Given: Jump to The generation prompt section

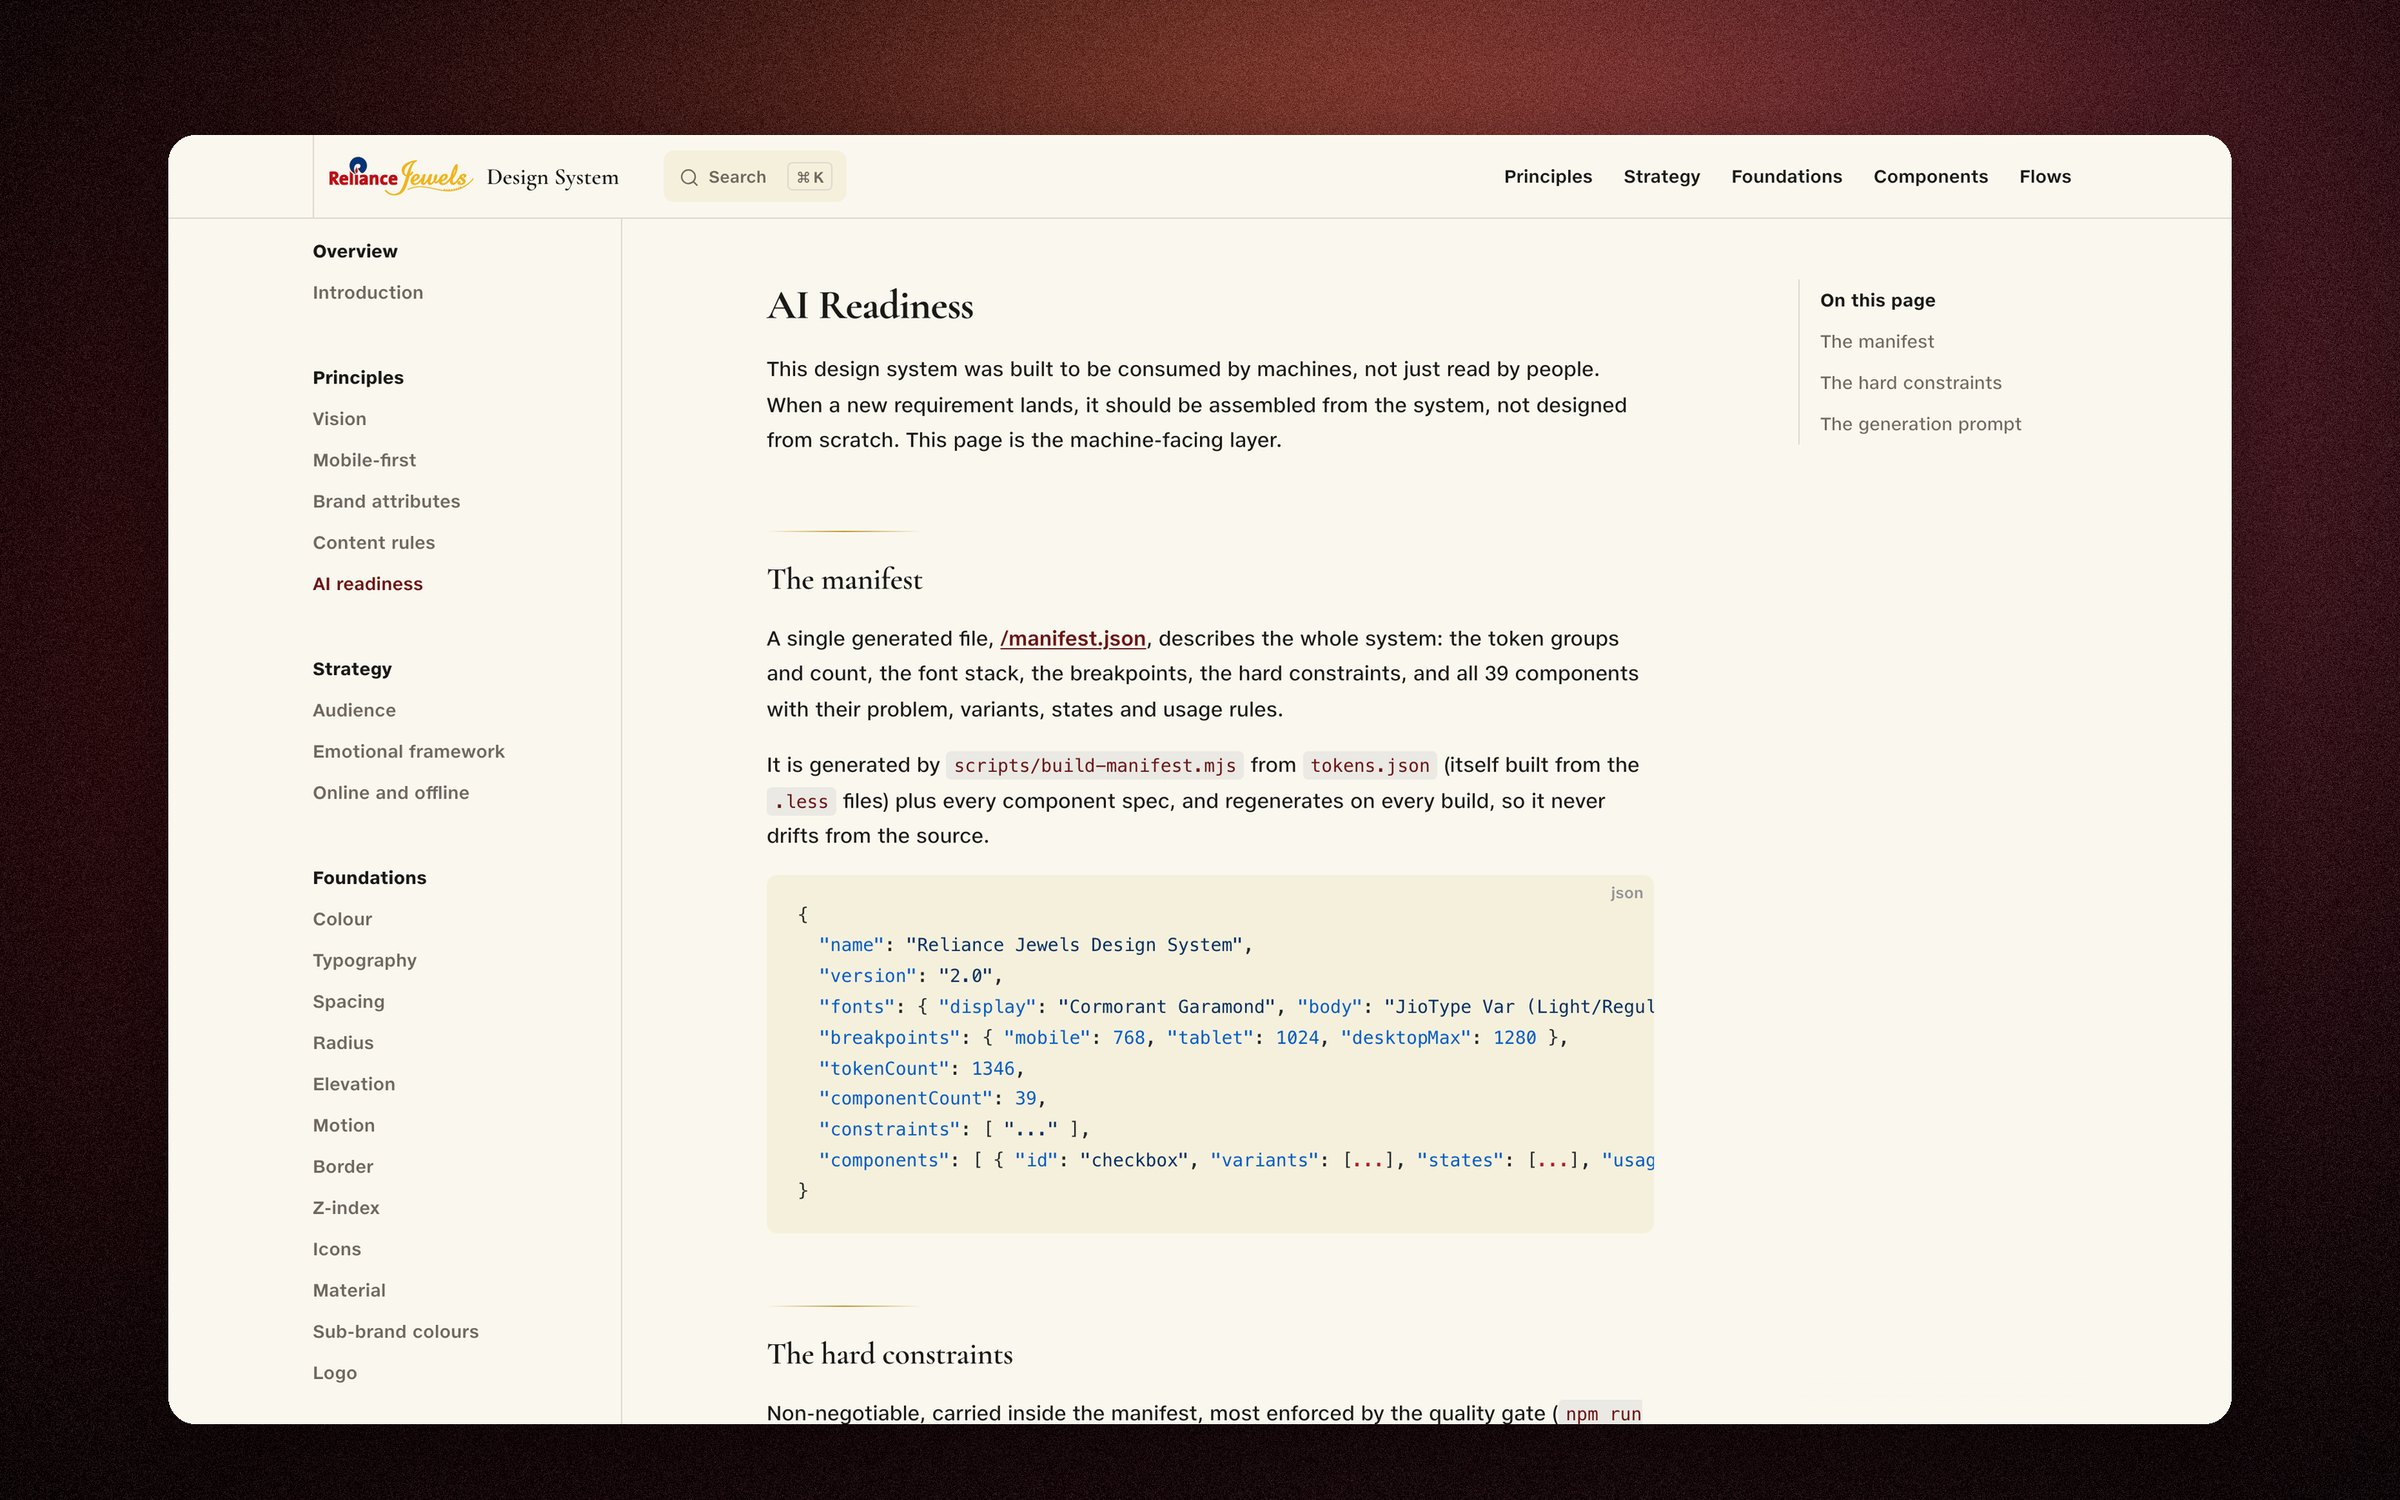Looking at the screenshot, I should [x=1920, y=423].
